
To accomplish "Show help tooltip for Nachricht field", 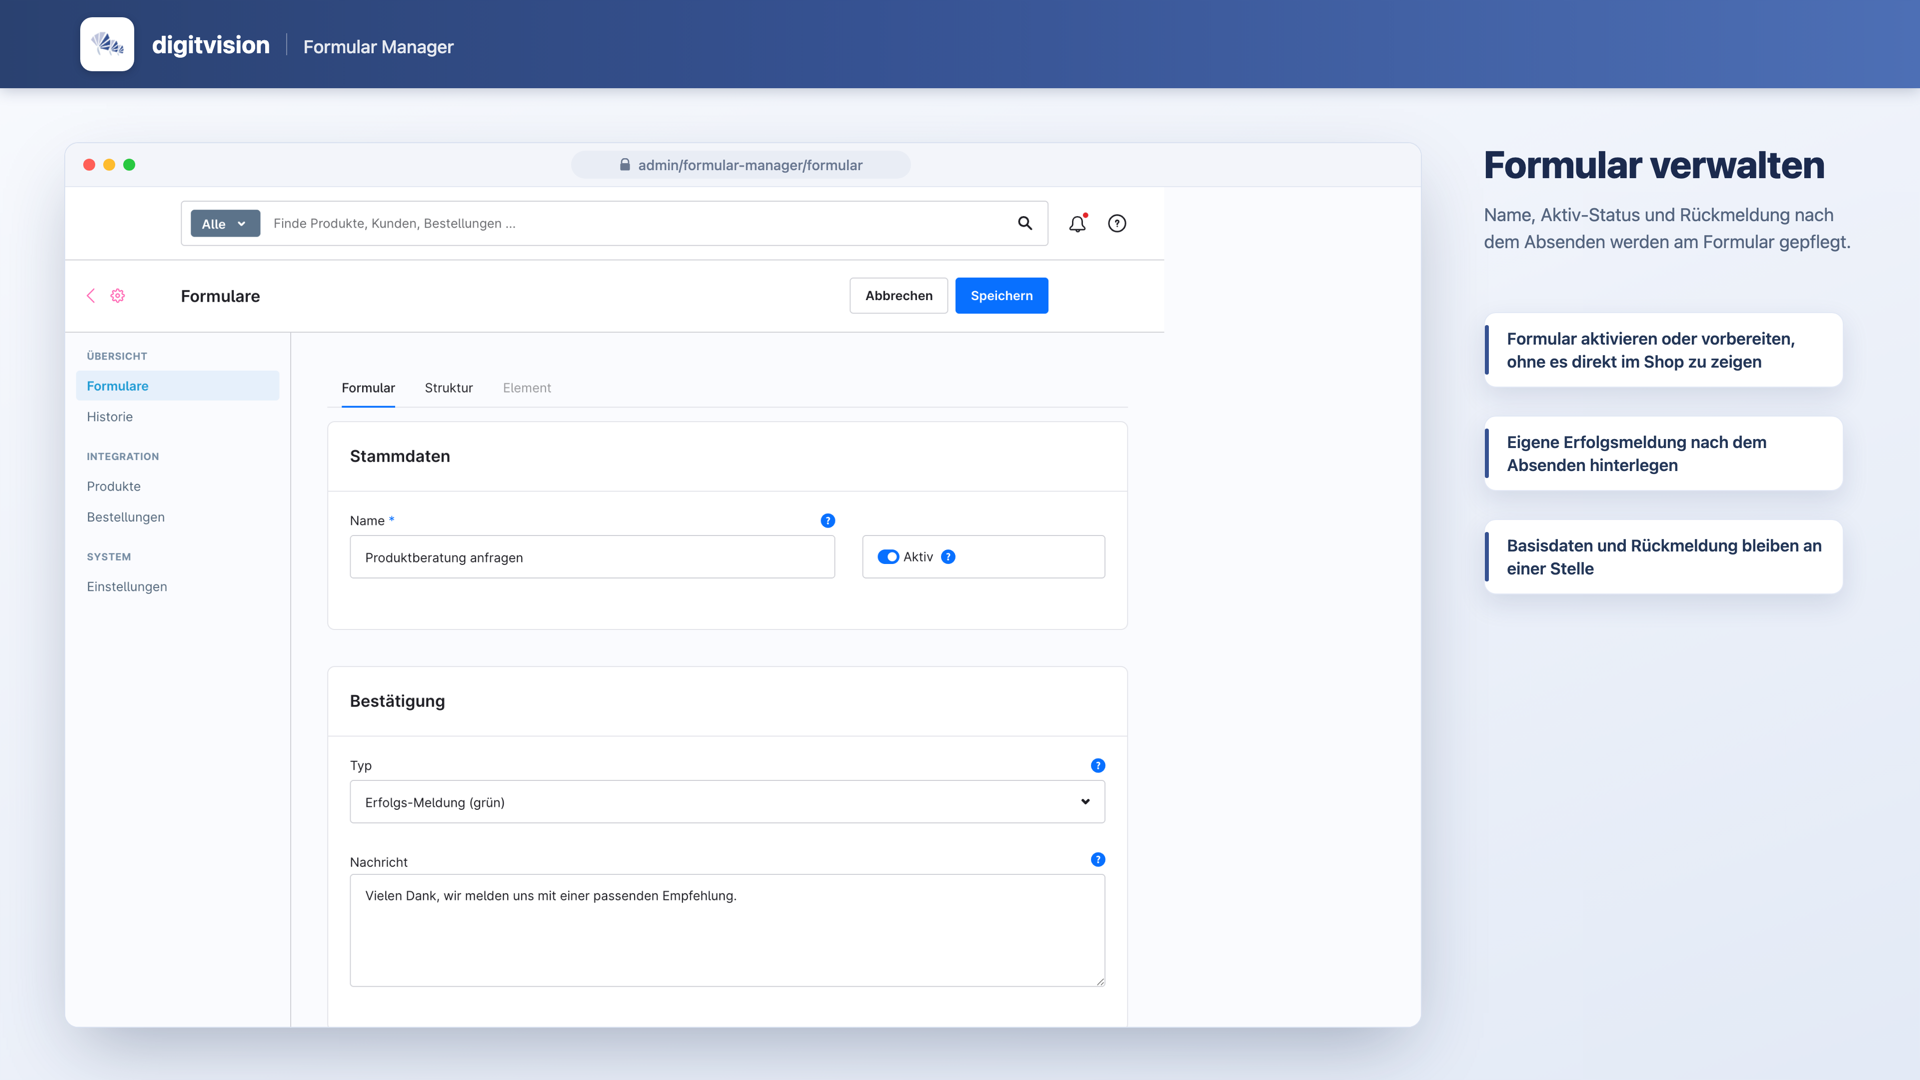I will 1098,859.
